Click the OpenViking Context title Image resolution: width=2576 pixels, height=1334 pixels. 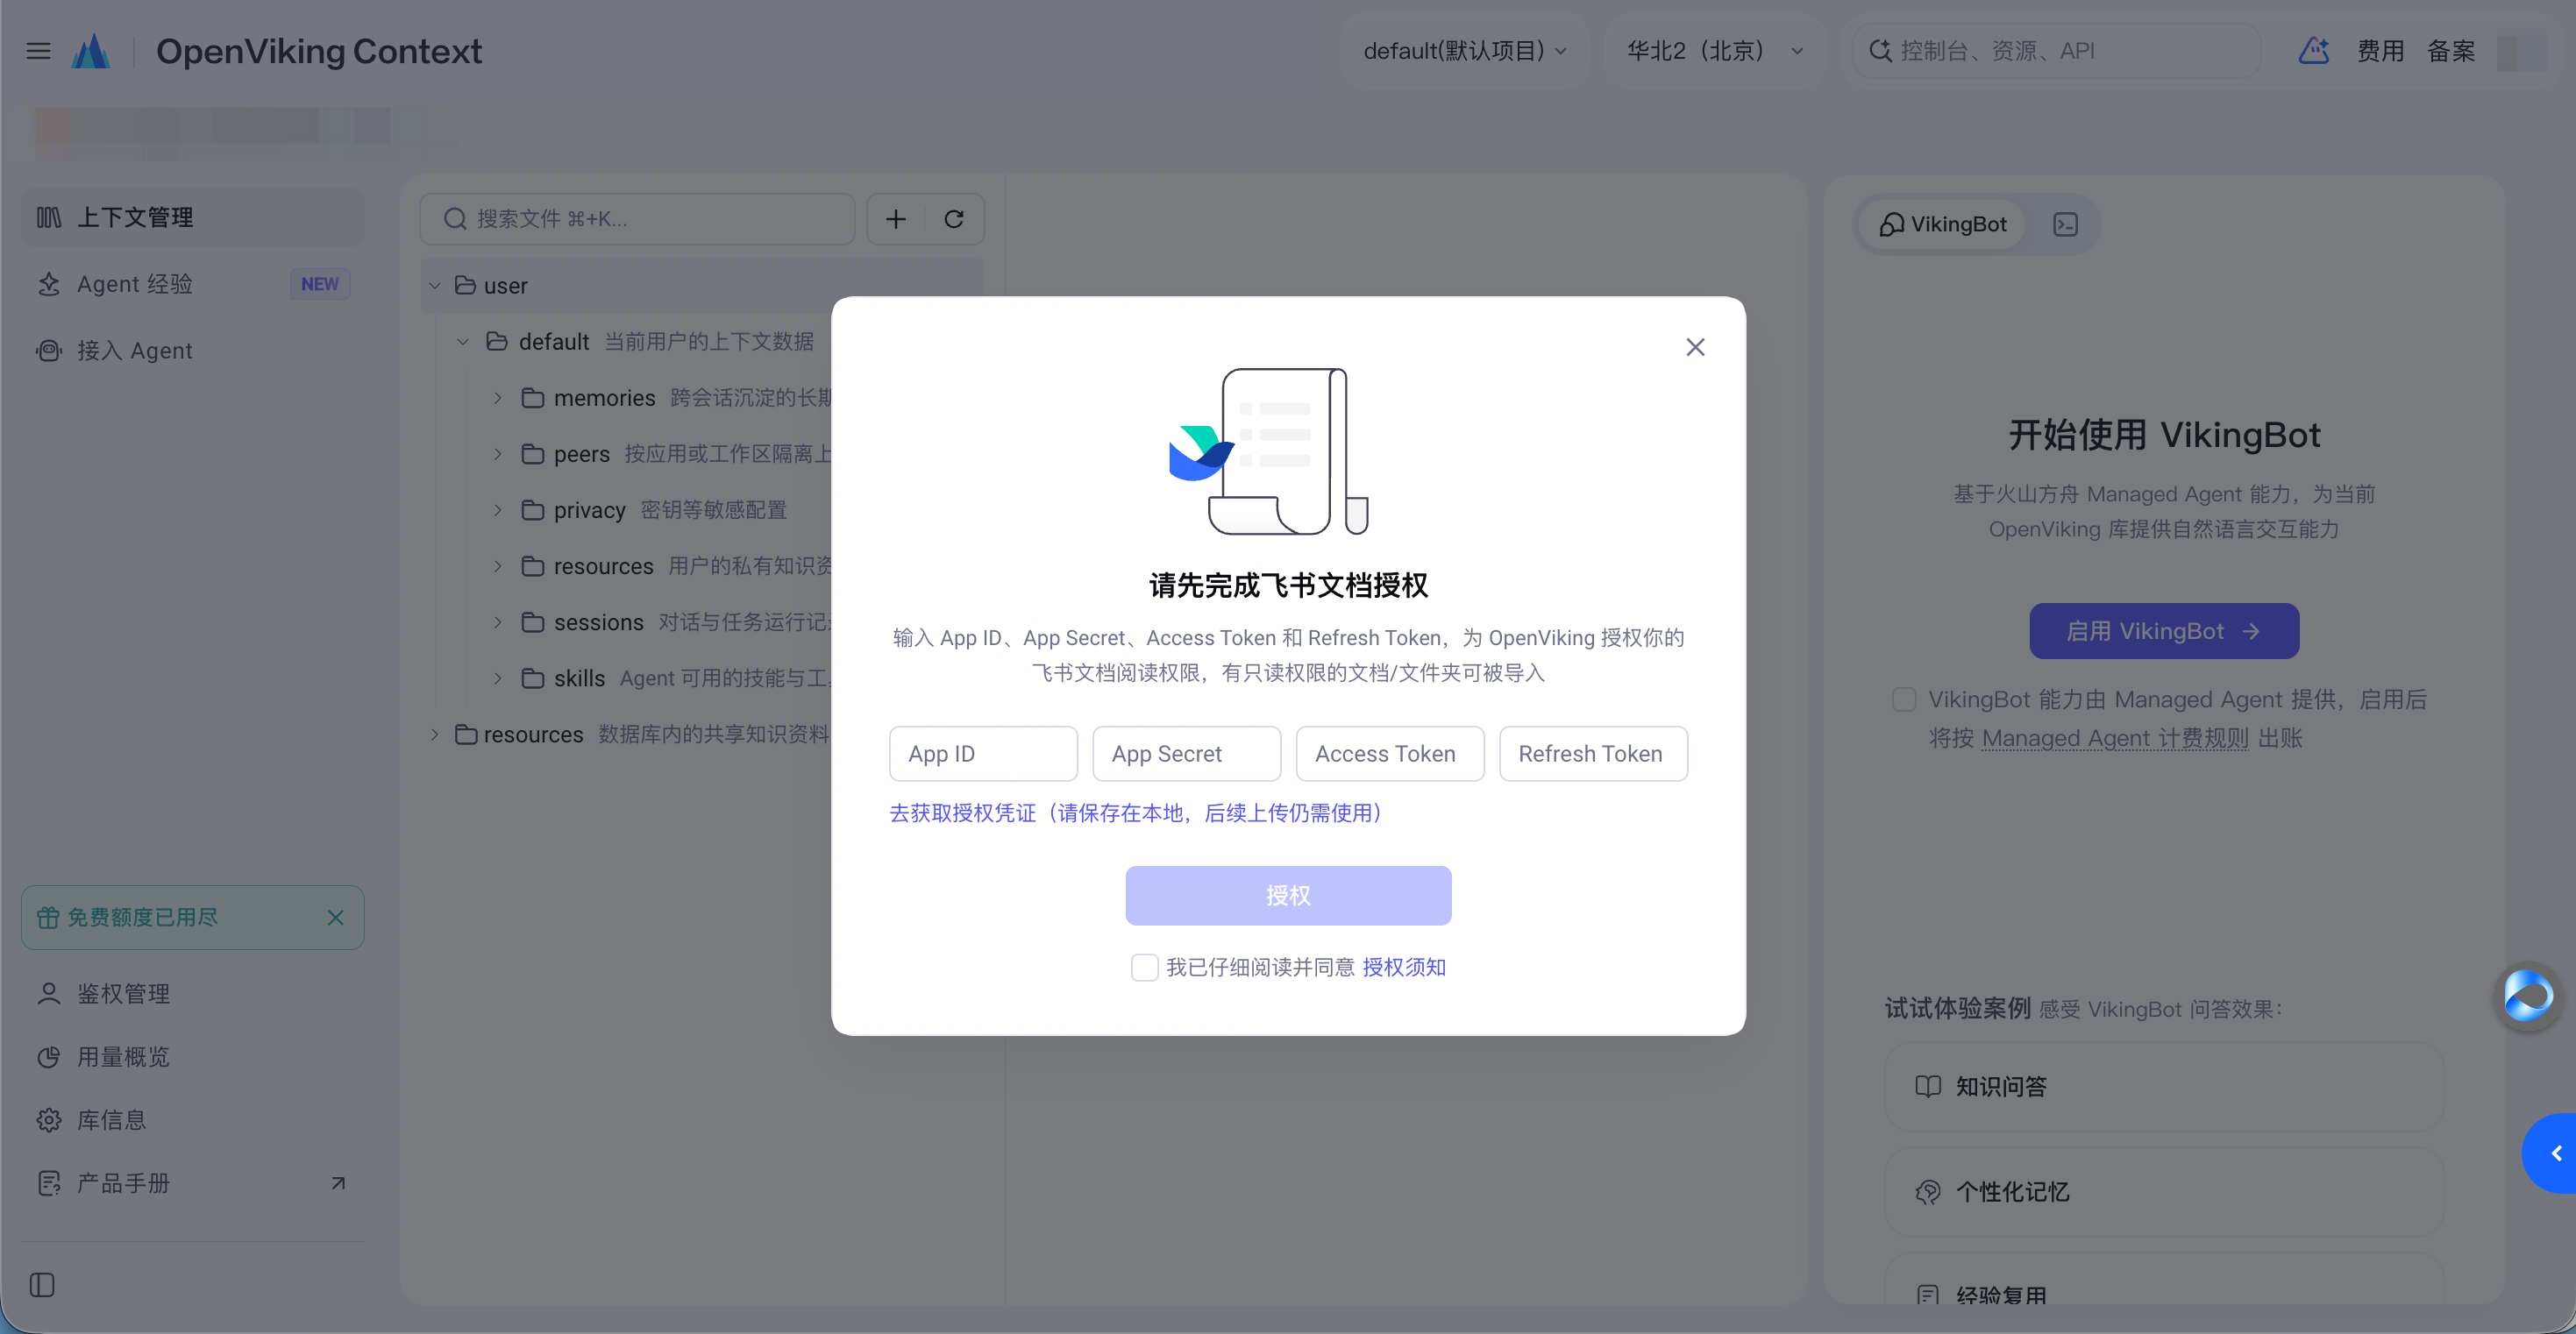(319, 51)
